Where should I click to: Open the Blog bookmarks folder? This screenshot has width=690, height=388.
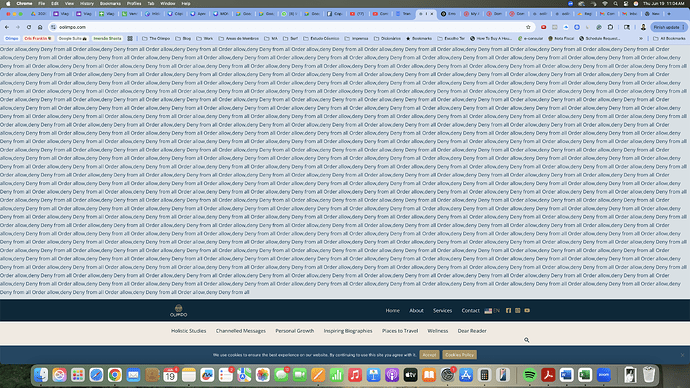[x=183, y=39]
